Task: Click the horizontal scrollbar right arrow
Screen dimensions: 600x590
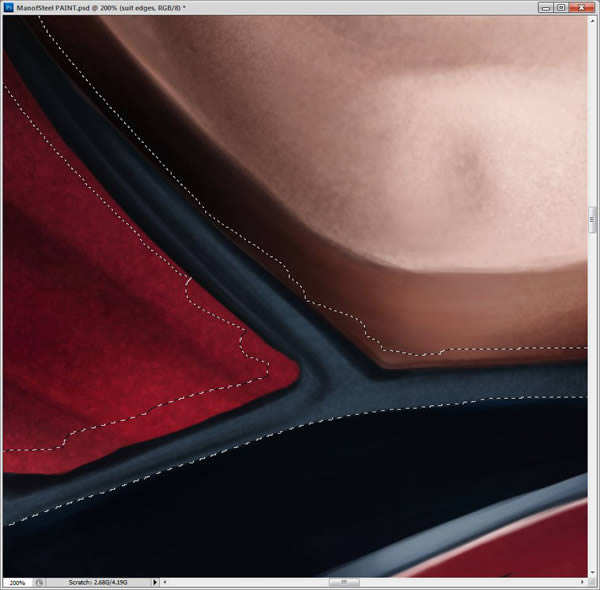Action: click(x=582, y=582)
